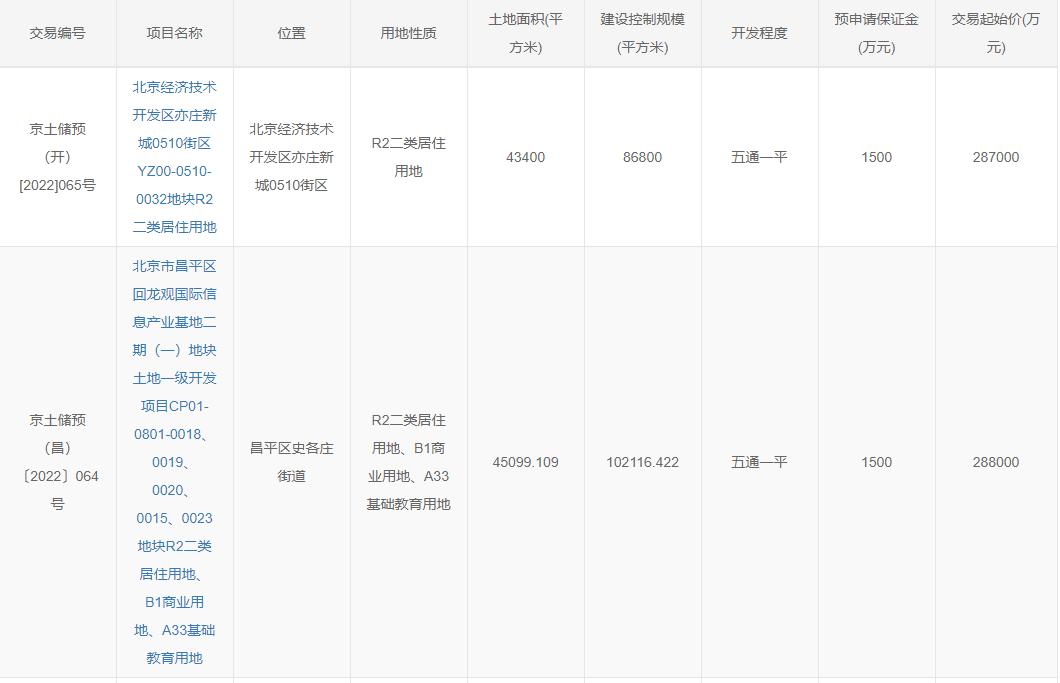Click the 交易起始价 column header
1060x683 pixels.
996,32
